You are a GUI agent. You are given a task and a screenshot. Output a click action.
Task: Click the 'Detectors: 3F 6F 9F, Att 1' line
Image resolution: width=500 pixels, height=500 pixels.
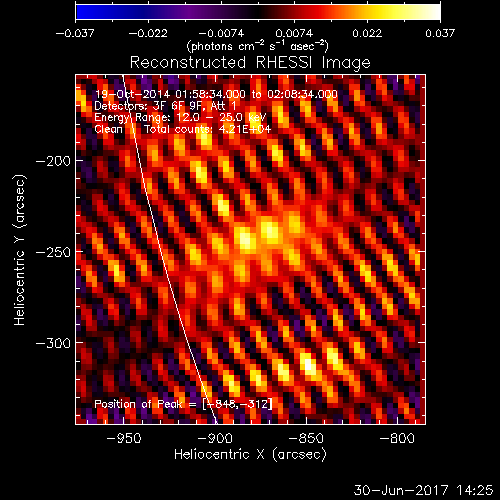[x=165, y=106]
